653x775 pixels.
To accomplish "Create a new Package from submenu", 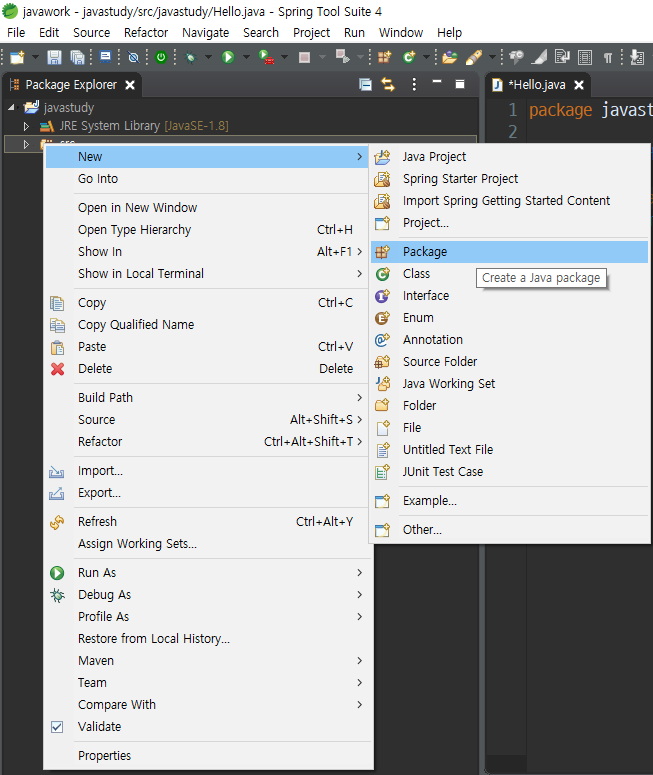I will click(x=510, y=252).
